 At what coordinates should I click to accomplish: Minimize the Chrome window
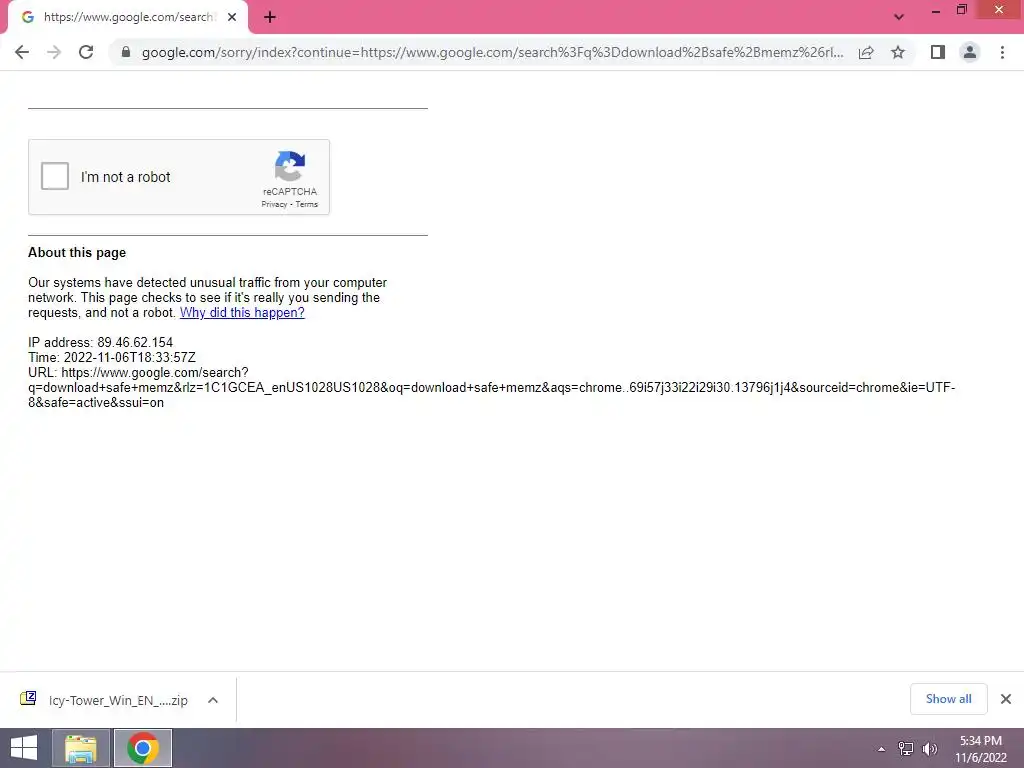pos(936,10)
